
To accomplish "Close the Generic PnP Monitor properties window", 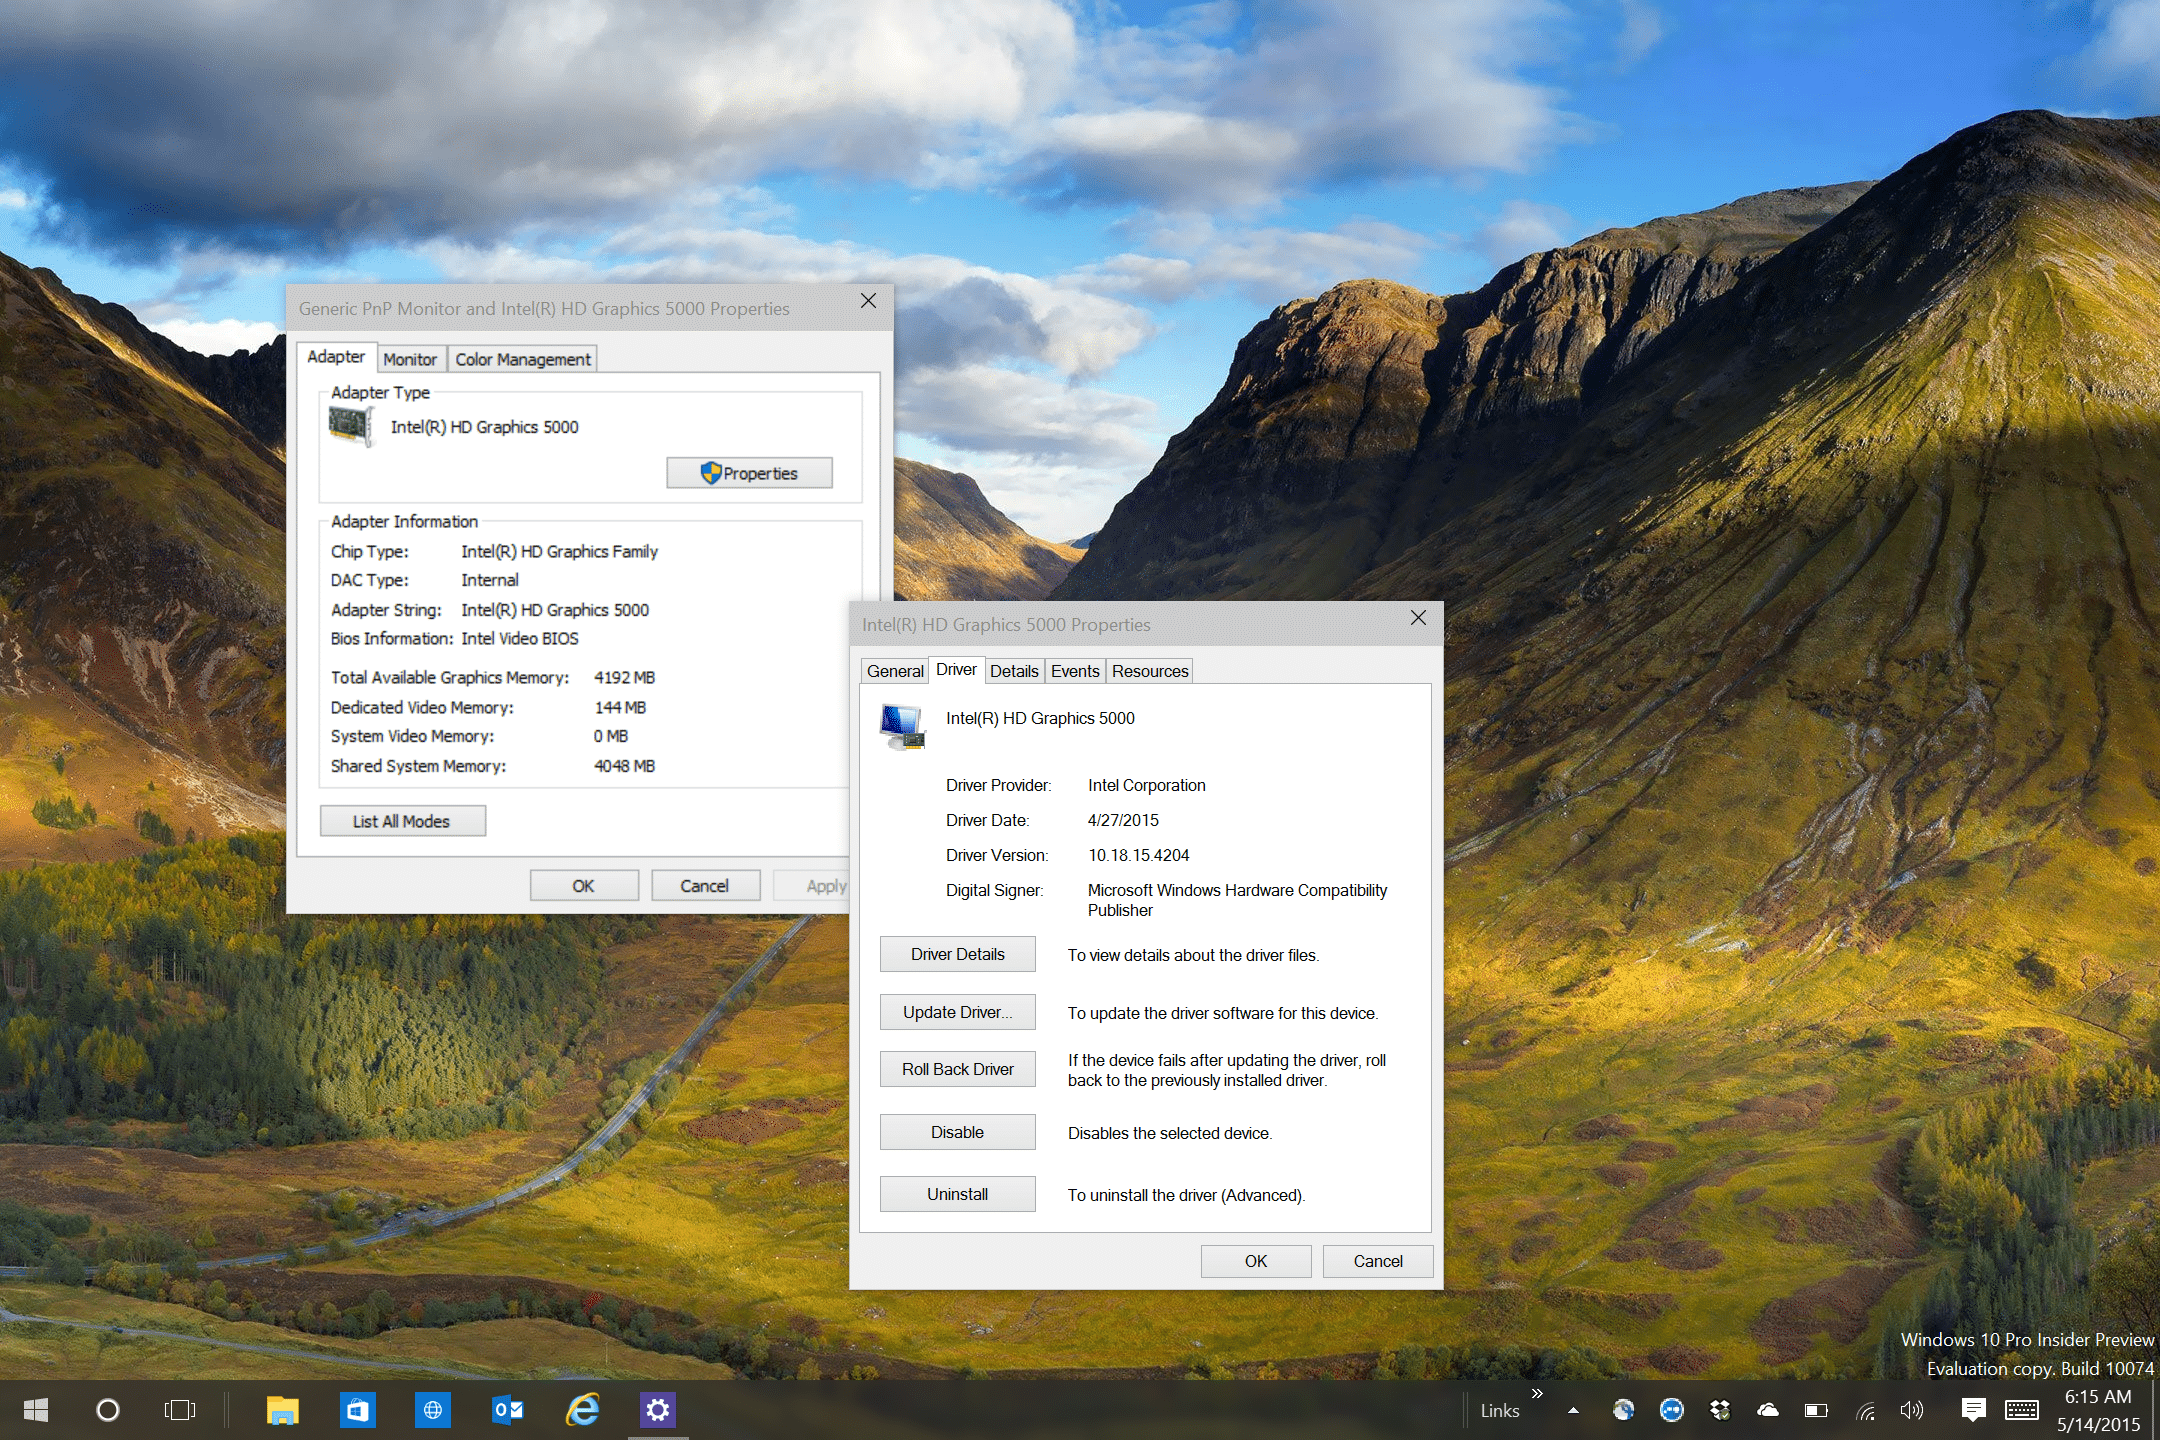I will pyautogui.click(x=868, y=301).
